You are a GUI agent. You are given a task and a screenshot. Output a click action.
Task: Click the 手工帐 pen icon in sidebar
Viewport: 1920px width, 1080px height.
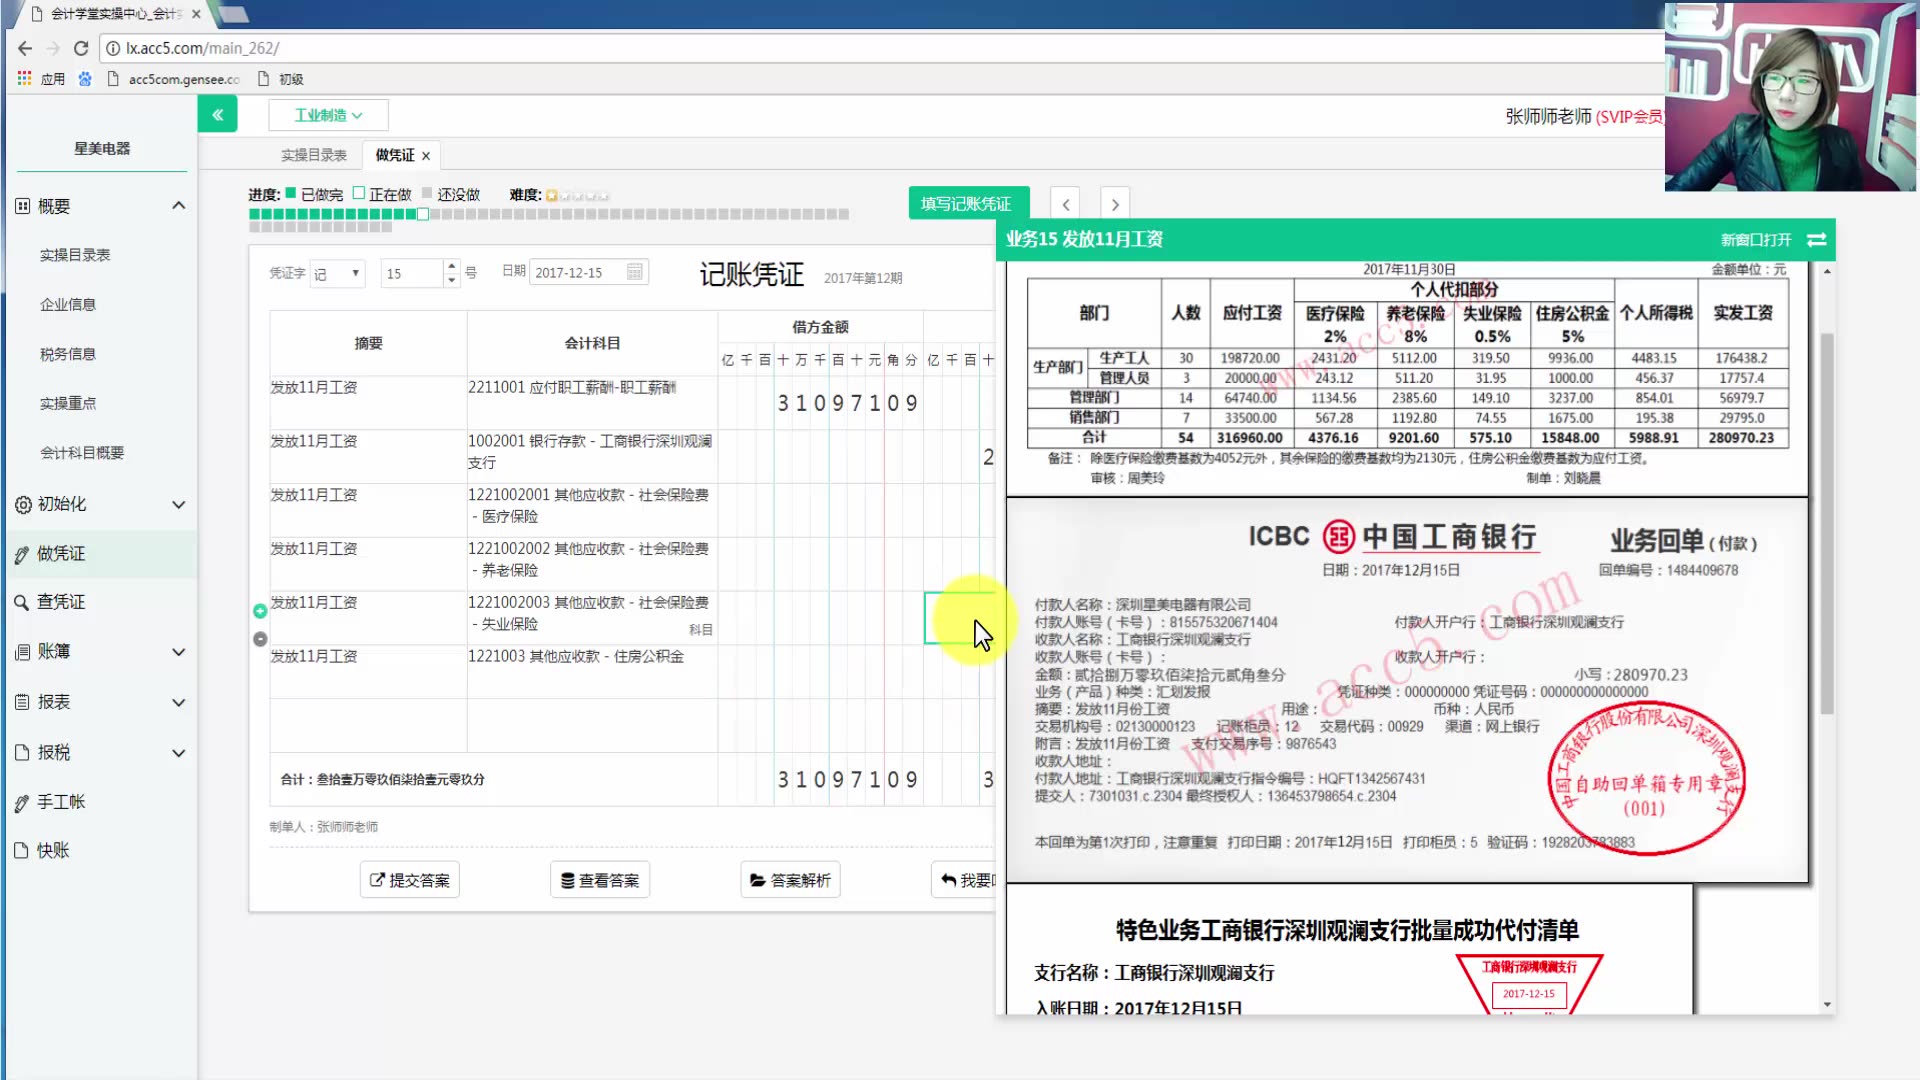pyautogui.click(x=22, y=801)
